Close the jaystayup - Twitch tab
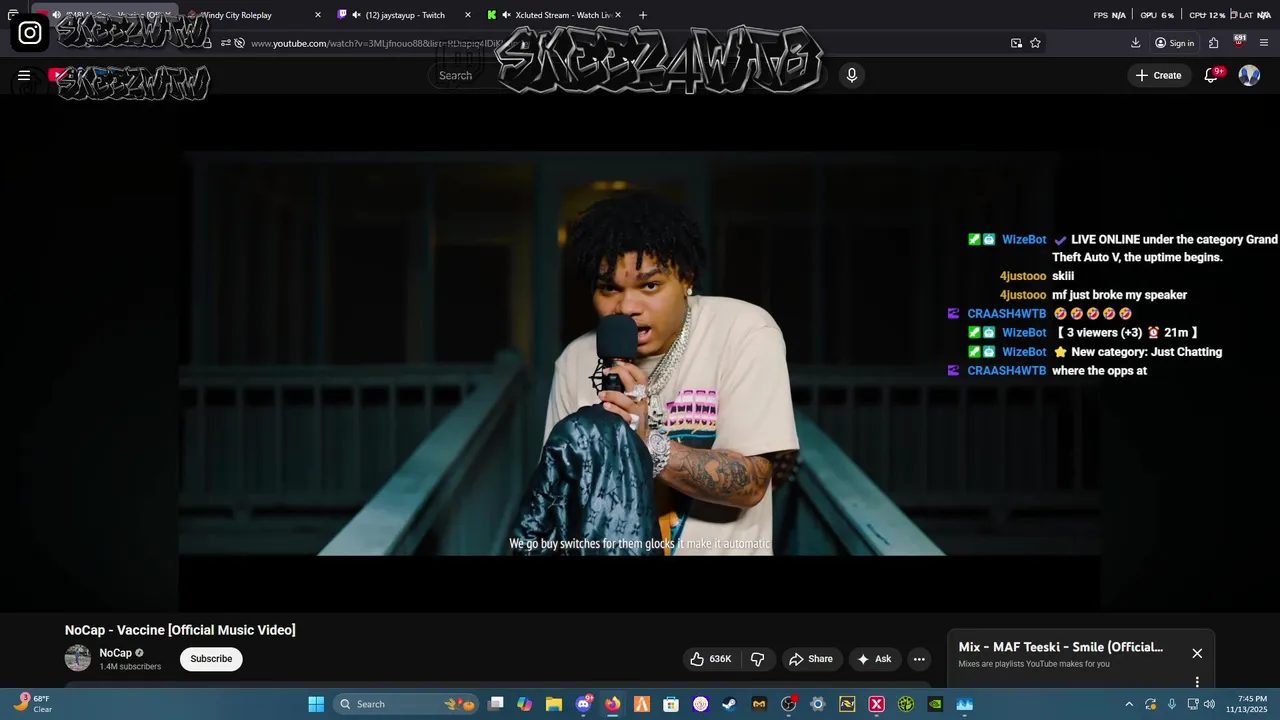1280x720 pixels. 467,15
